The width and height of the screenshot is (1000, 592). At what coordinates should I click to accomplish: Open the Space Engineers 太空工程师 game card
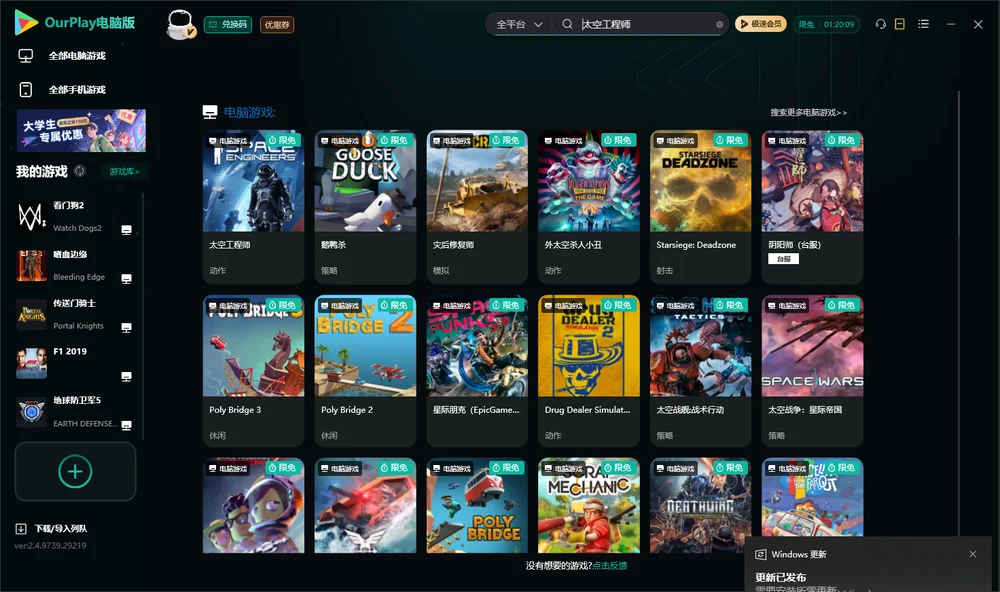(253, 207)
